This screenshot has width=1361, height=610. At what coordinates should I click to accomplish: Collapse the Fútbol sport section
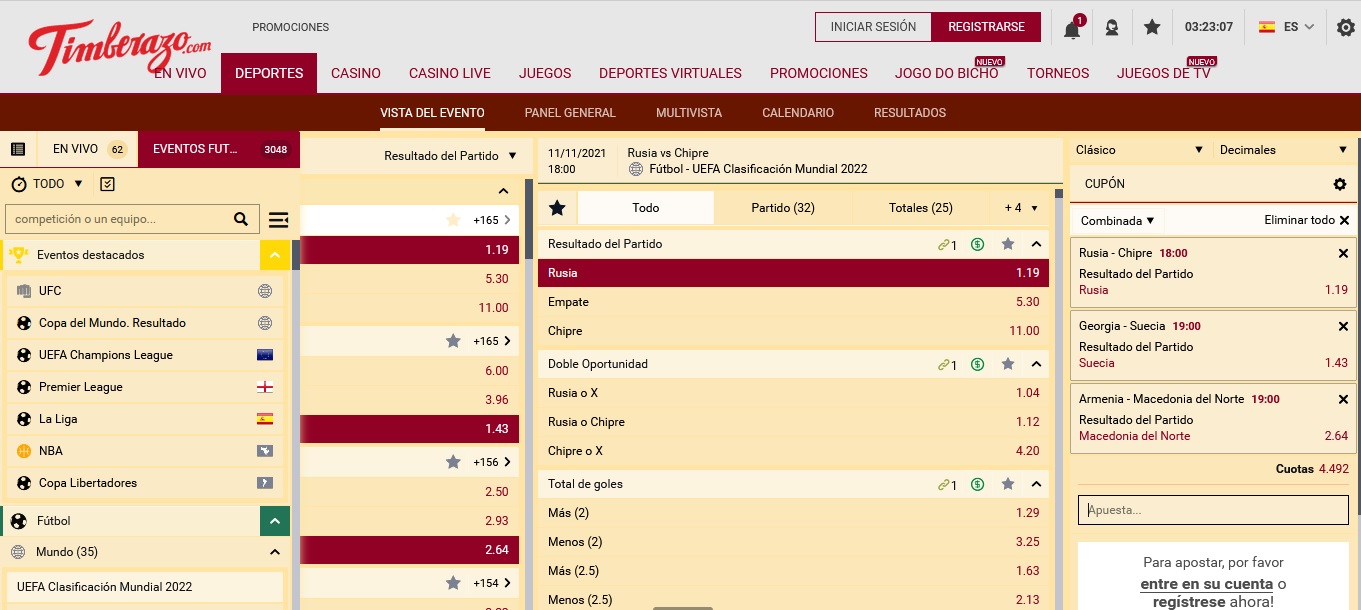click(275, 521)
